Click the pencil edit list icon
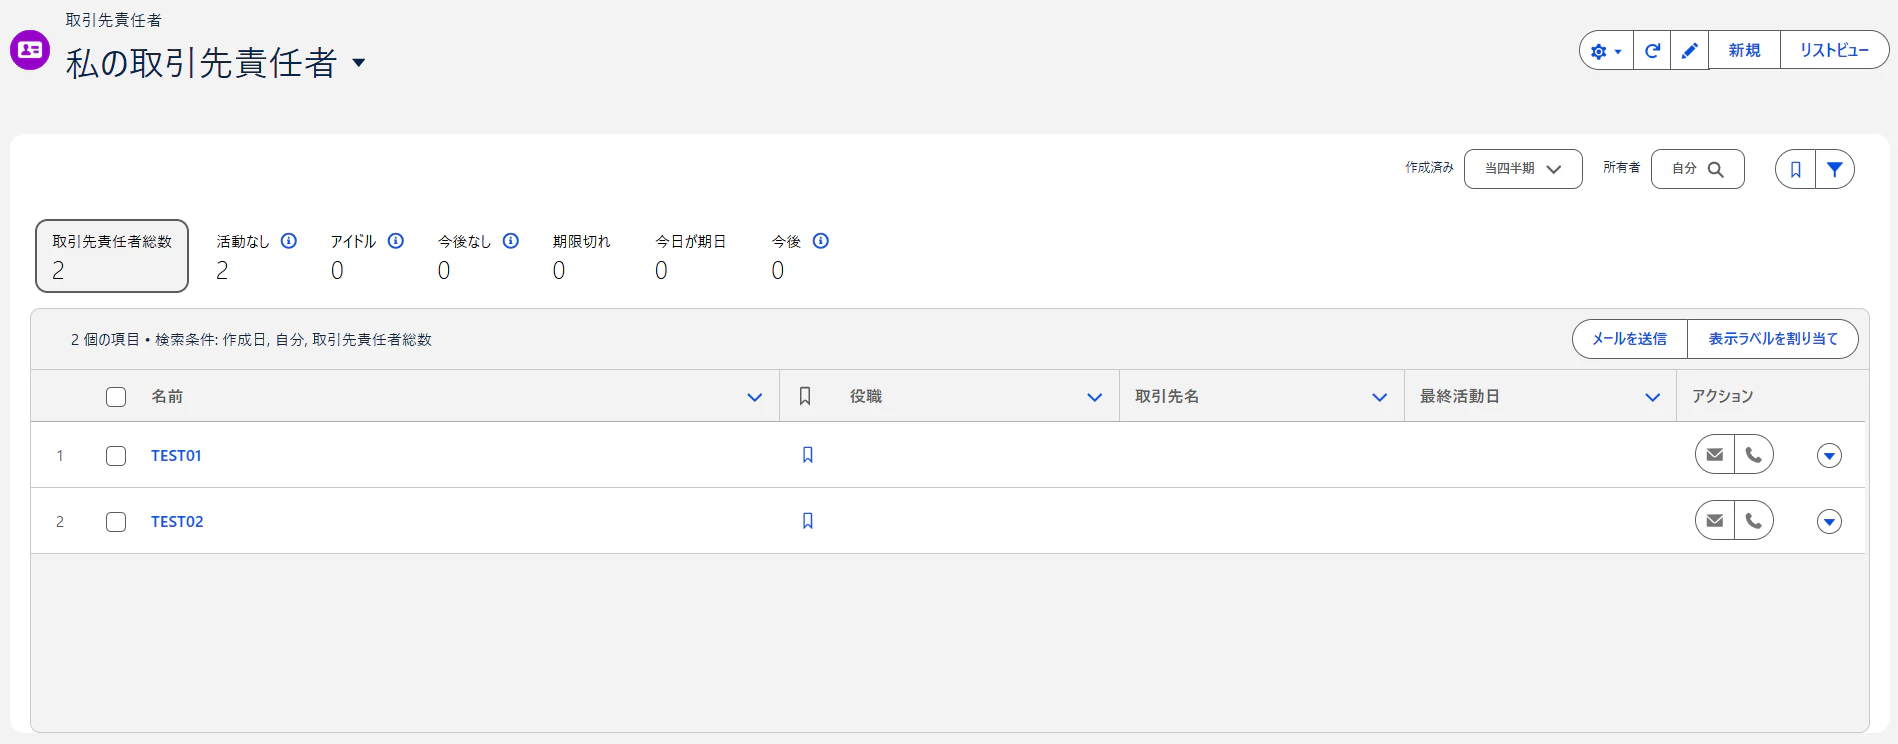Image resolution: width=1898 pixels, height=744 pixels. pos(1689,51)
